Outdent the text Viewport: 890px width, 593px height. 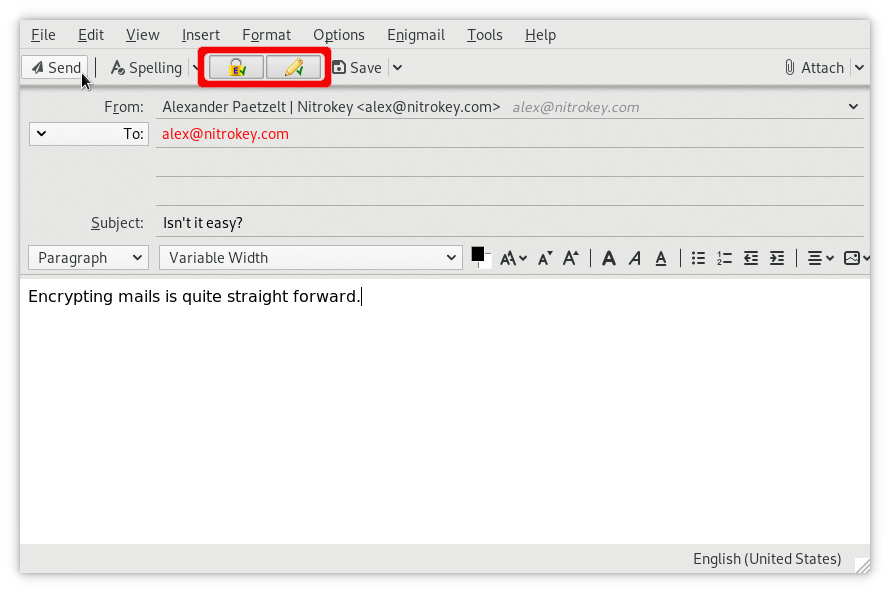tap(751, 258)
